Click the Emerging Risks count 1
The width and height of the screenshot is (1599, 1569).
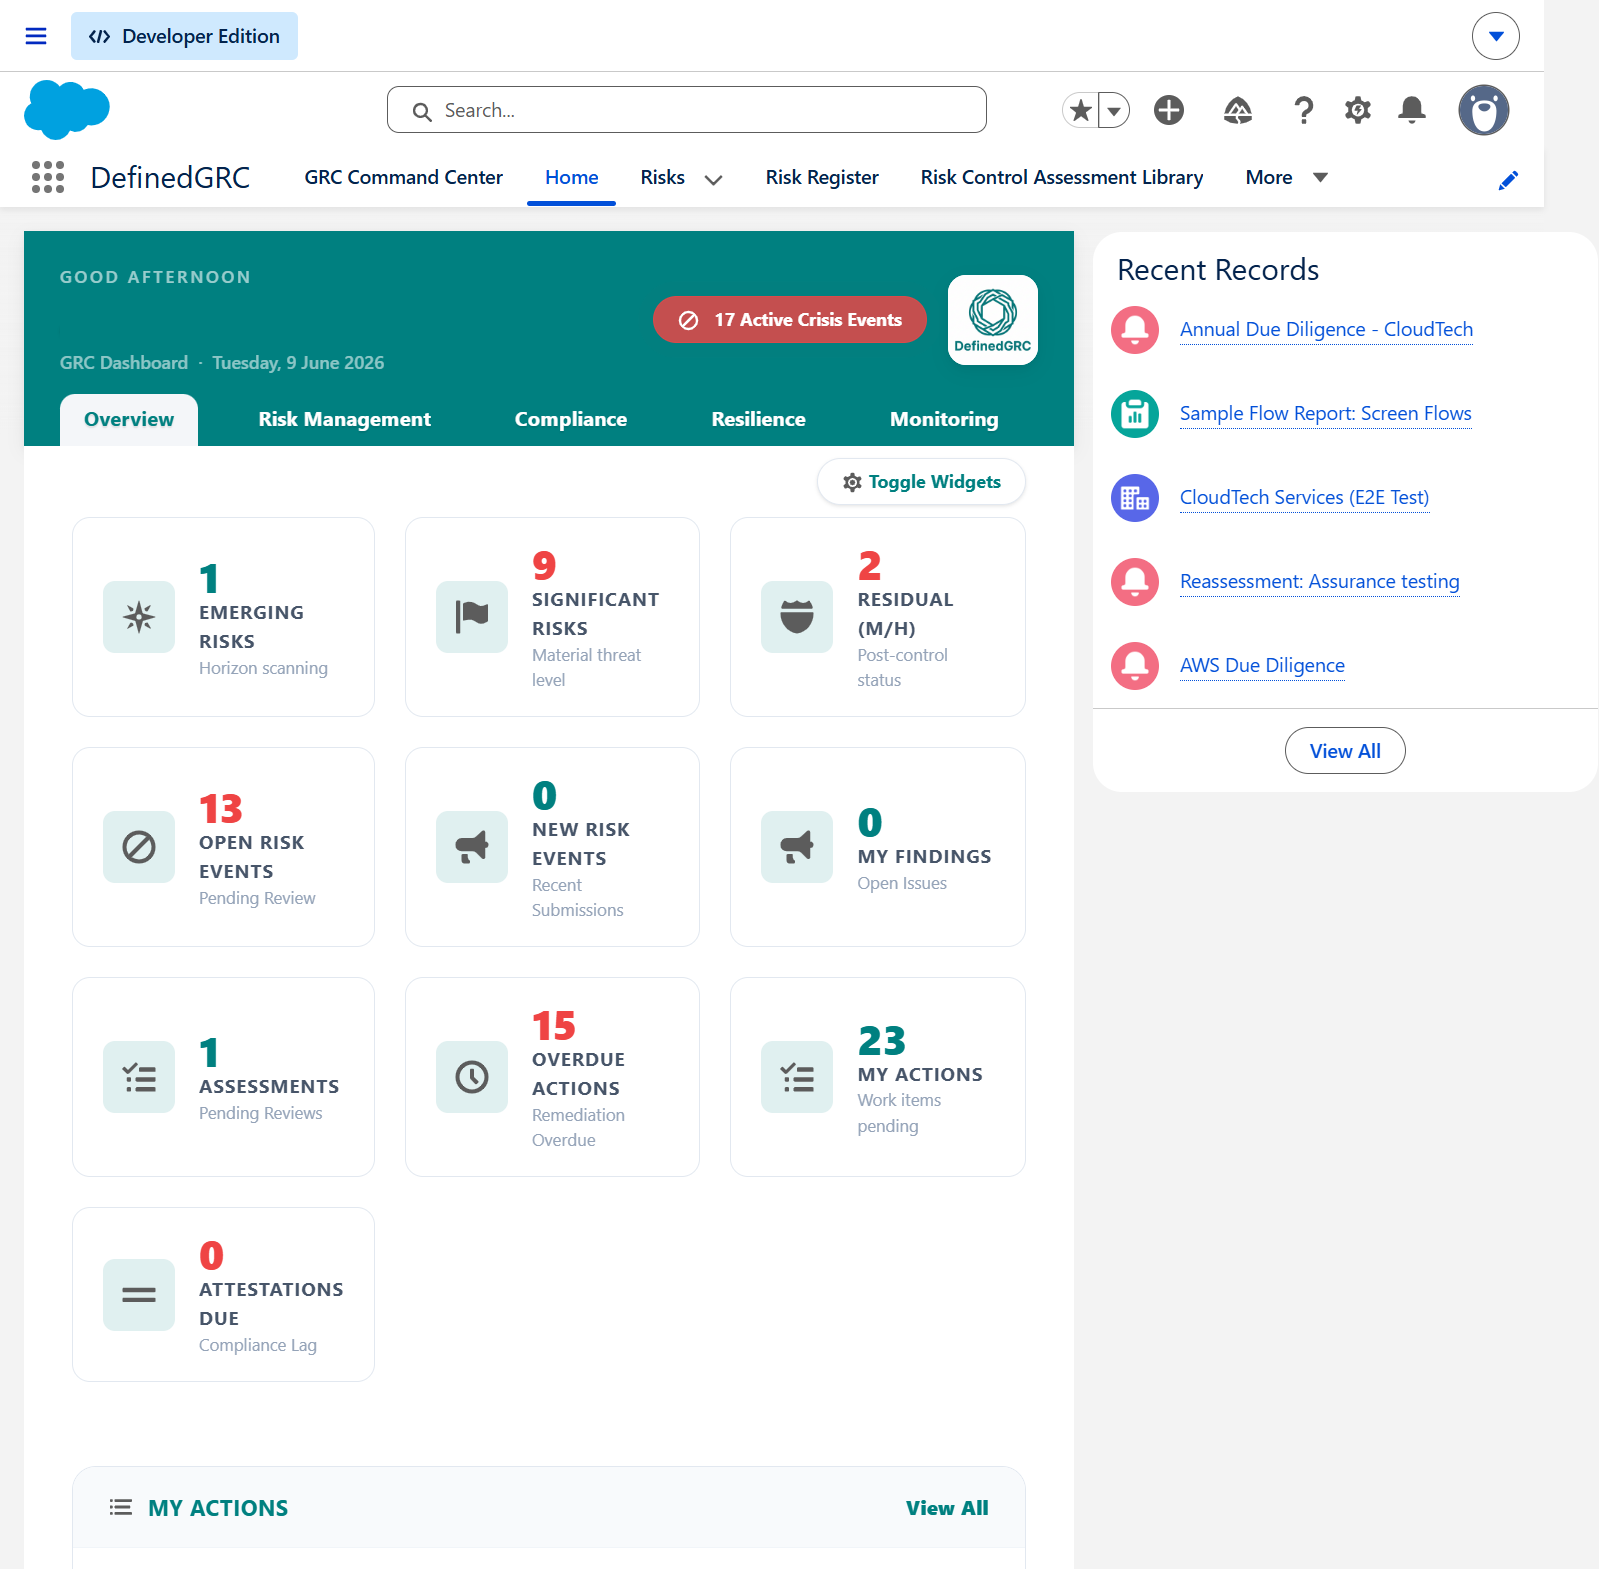(x=209, y=578)
